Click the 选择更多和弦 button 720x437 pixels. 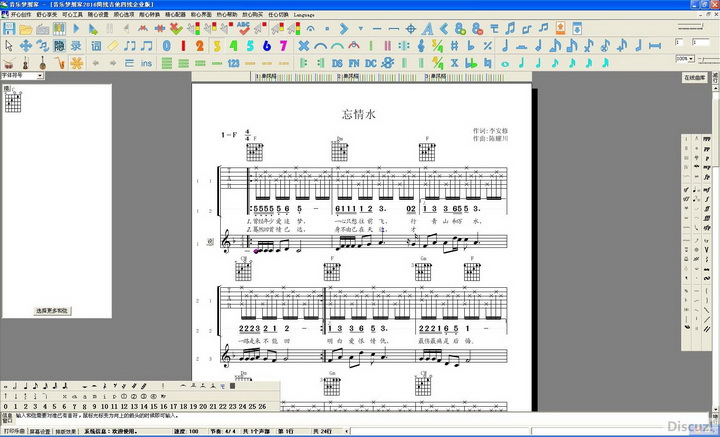(53, 311)
